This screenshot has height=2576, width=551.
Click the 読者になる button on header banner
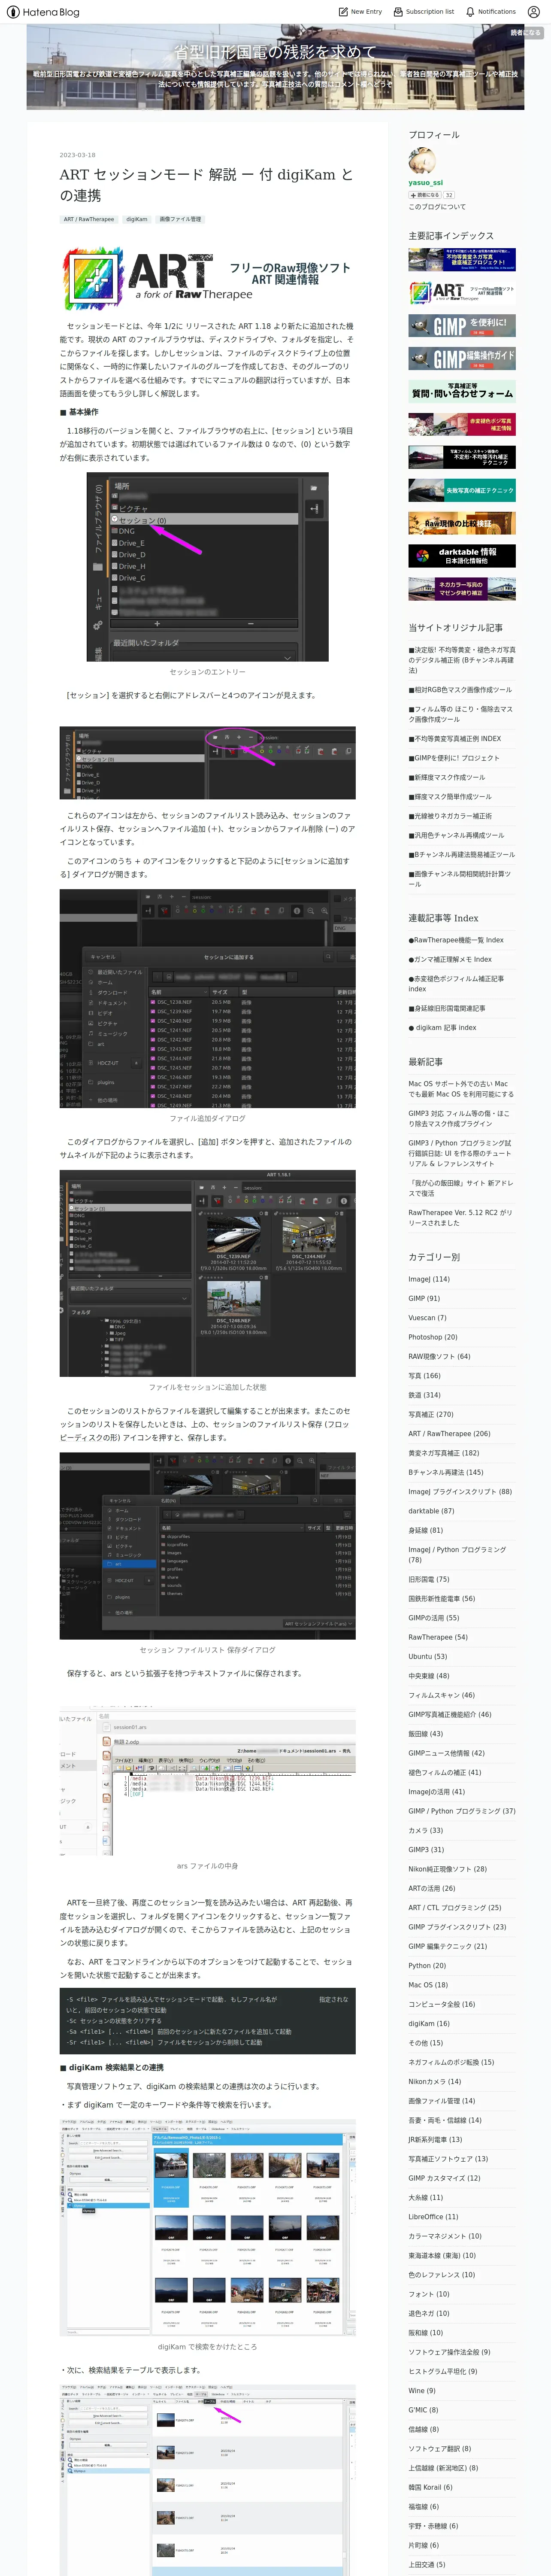[525, 33]
